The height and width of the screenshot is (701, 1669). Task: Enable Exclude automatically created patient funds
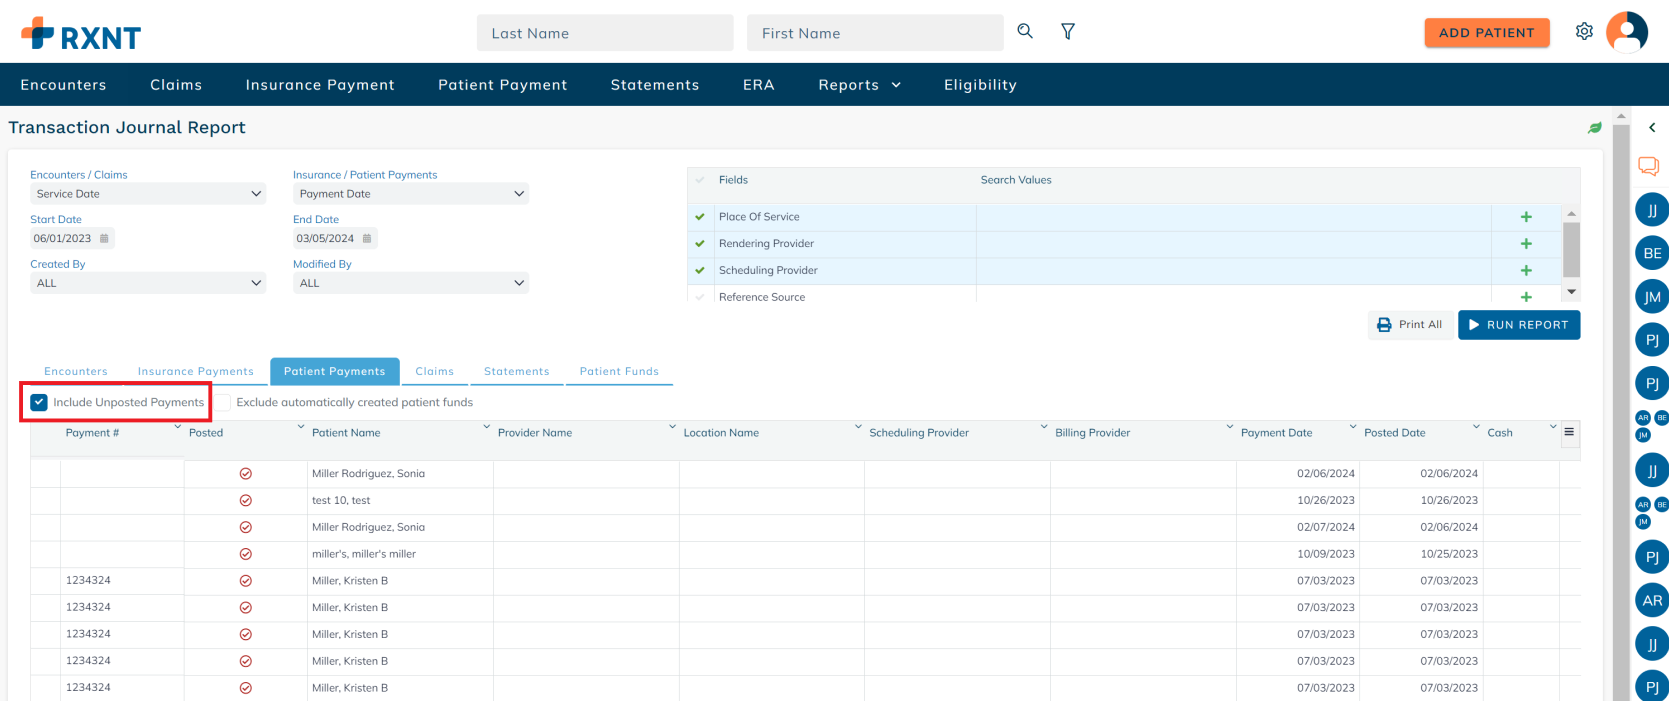(x=223, y=402)
